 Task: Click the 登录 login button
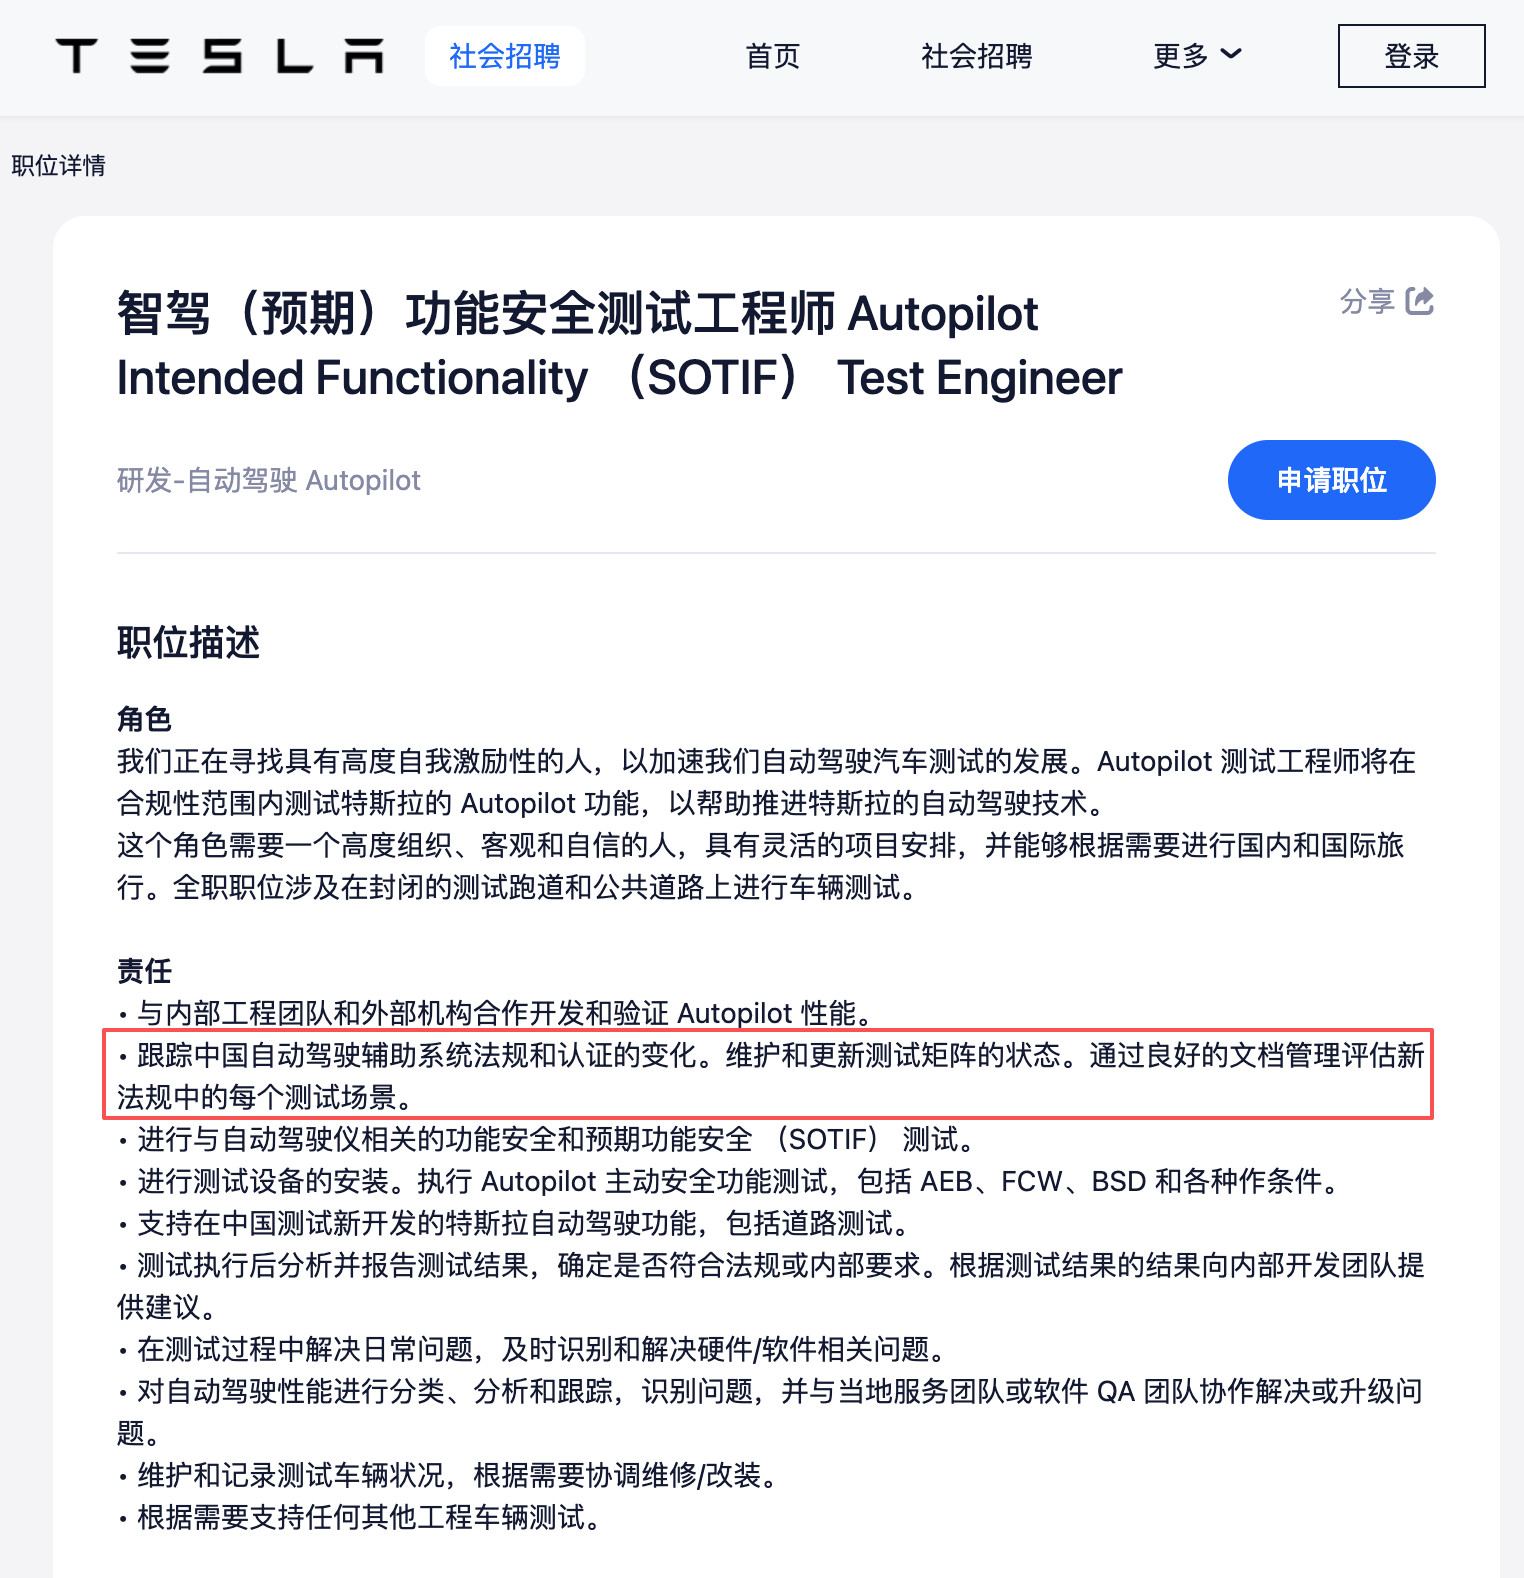[x=1411, y=57]
